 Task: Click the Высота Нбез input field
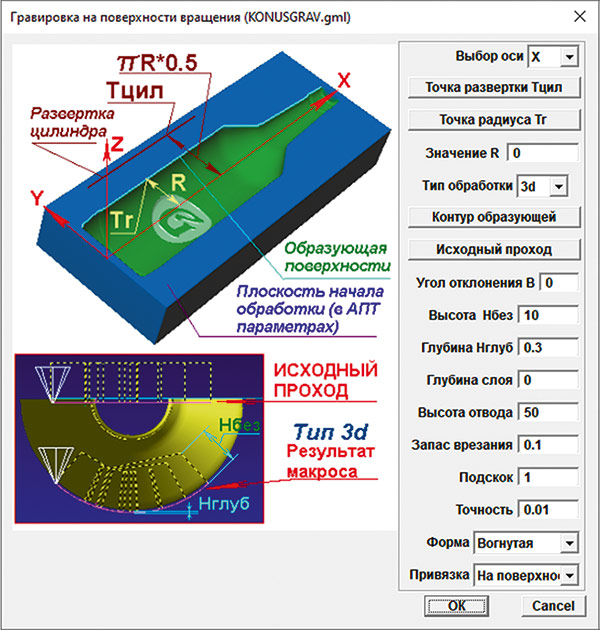pos(550,316)
